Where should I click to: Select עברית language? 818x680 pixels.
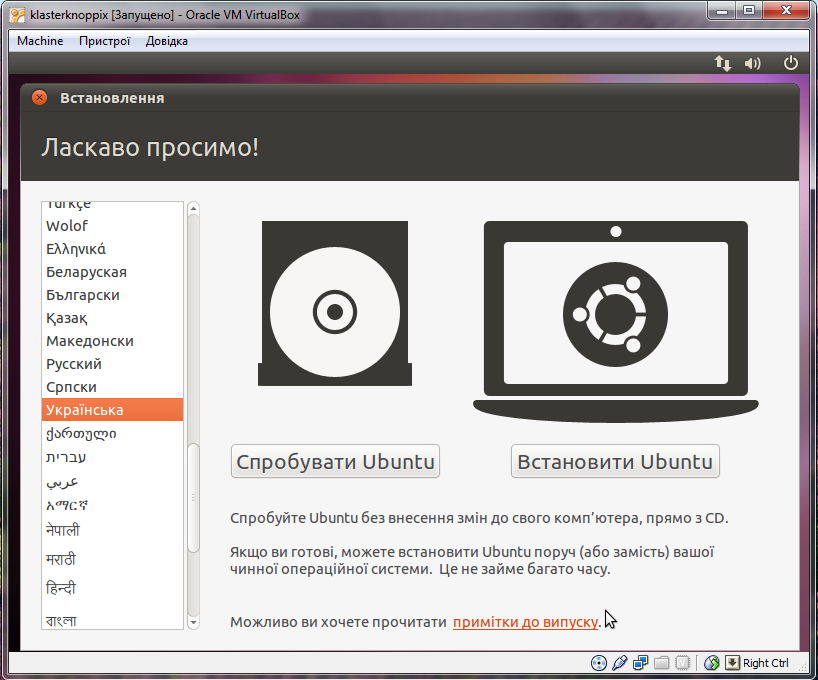pos(112,457)
